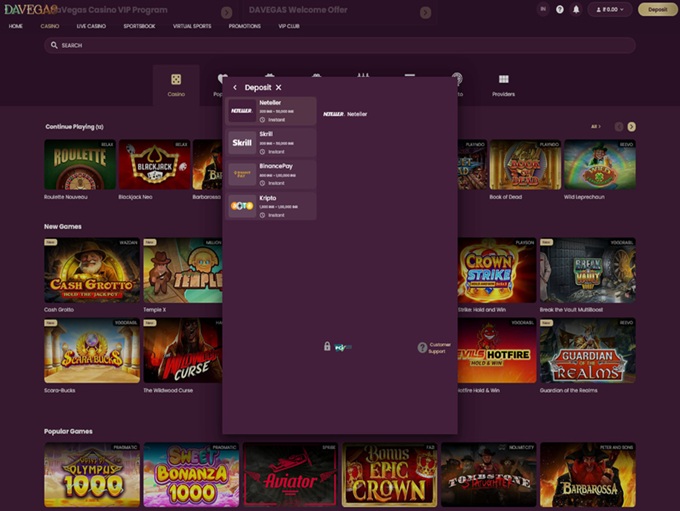Open the Sweet Bonanza 1000 game
This screenshot has height=511, width=680.
(190, 475)
